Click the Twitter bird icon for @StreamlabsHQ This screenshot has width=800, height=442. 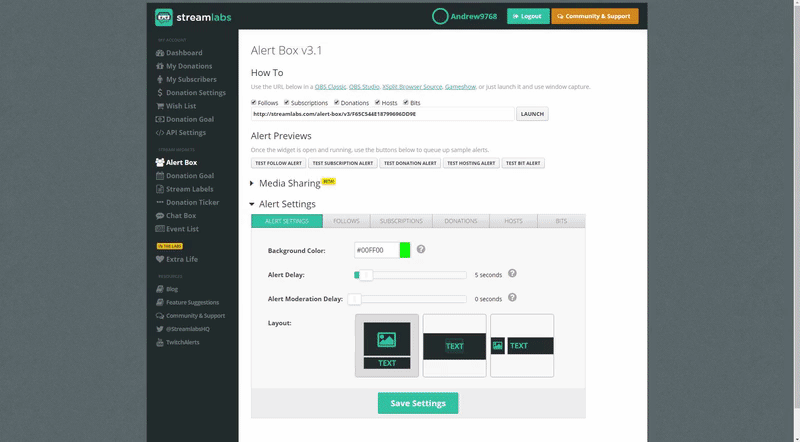(x=160, y=329)
